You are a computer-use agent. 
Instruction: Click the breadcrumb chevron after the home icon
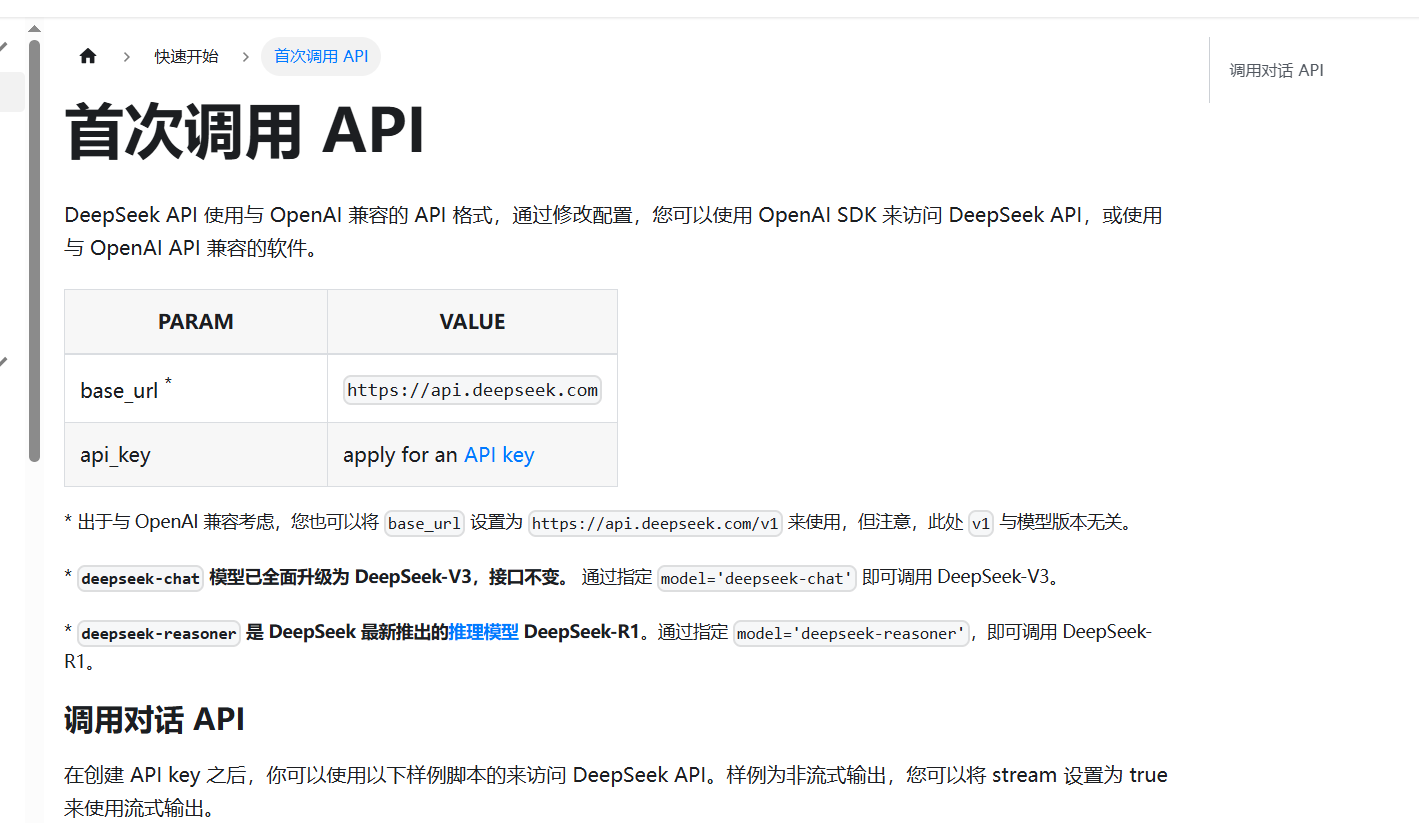(126, 57)
